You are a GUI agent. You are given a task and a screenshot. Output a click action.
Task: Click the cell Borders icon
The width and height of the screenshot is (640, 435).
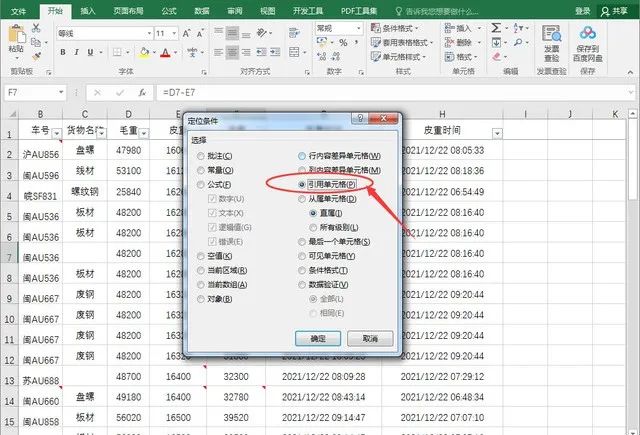pos(117,52)
